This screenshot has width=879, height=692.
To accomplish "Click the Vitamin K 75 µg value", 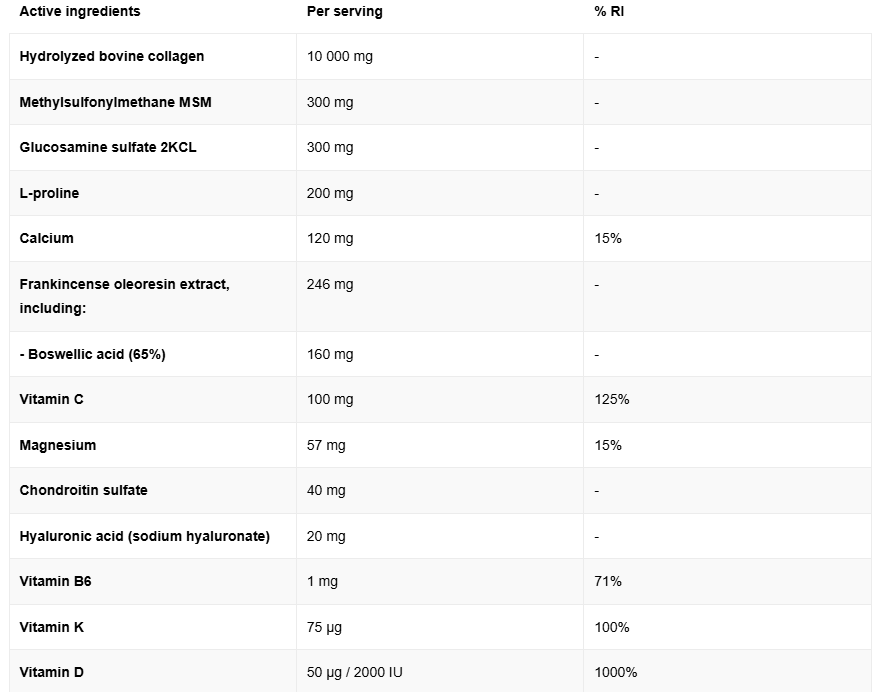I will click(325, 627).
